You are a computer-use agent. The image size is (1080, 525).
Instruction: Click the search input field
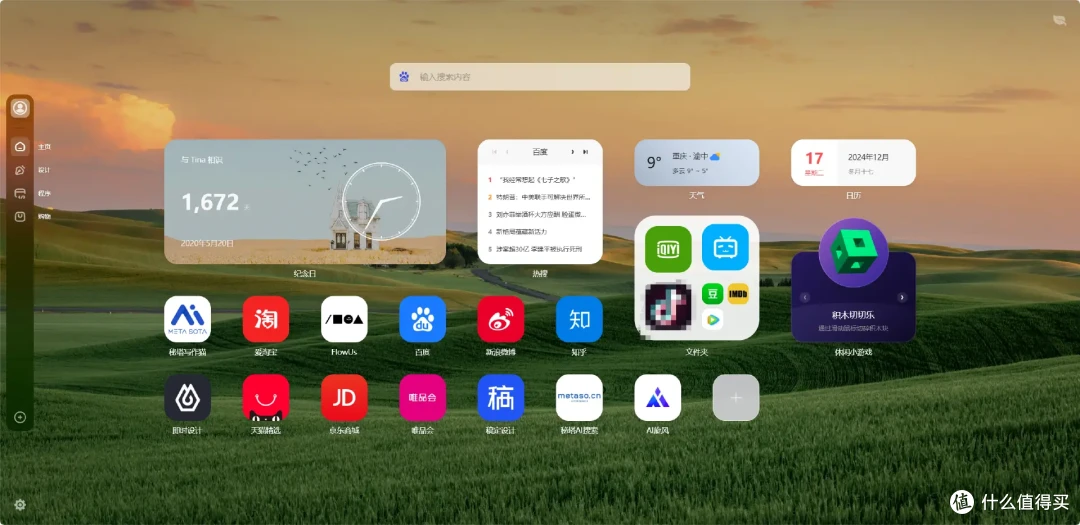click(540, 76)
